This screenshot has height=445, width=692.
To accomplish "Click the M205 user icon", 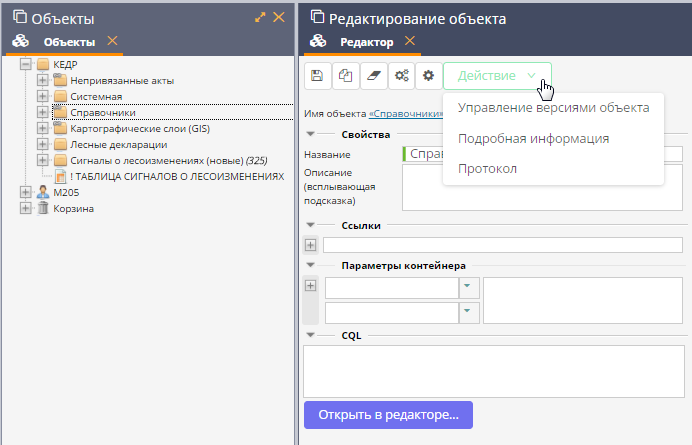I will click(43, 192).
